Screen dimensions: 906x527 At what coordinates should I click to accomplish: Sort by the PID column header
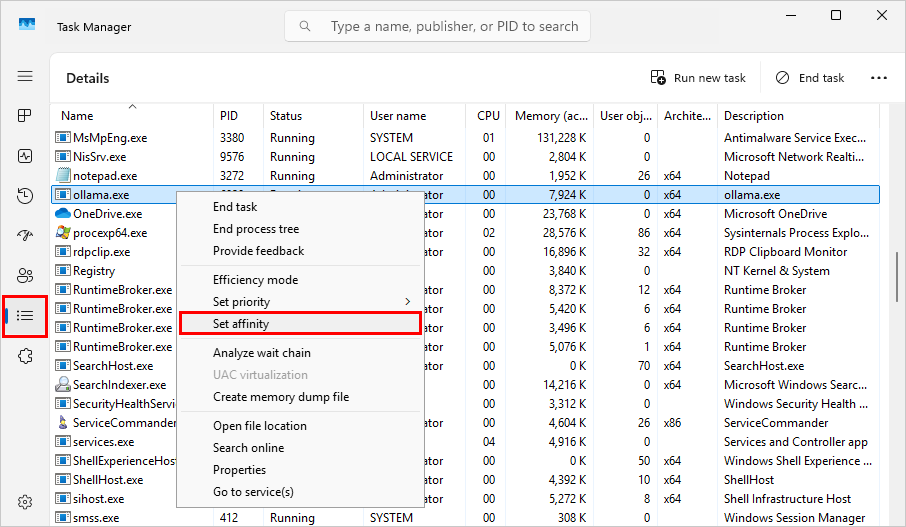pyautogui.click(x=238, y=116)
